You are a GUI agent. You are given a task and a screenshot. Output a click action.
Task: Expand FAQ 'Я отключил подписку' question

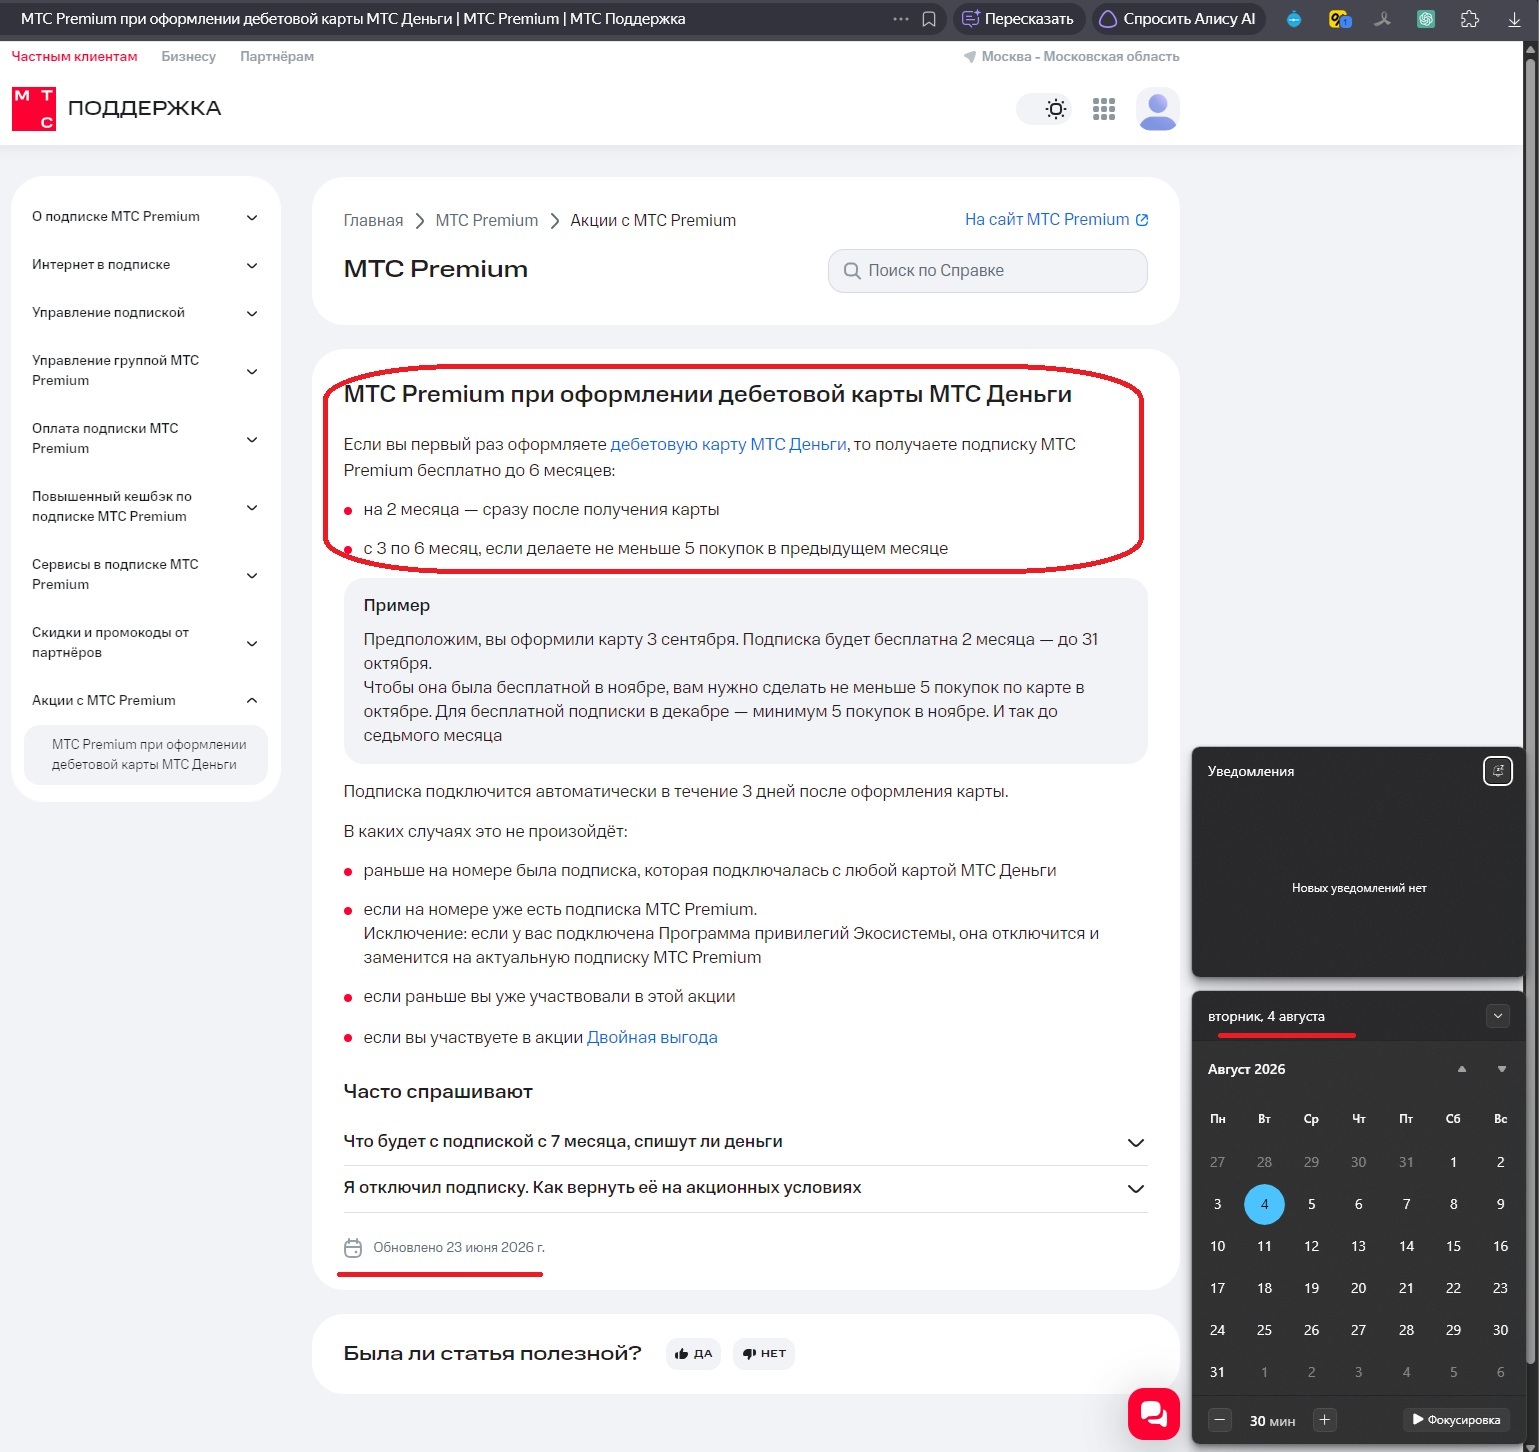tap(745, 1188)
